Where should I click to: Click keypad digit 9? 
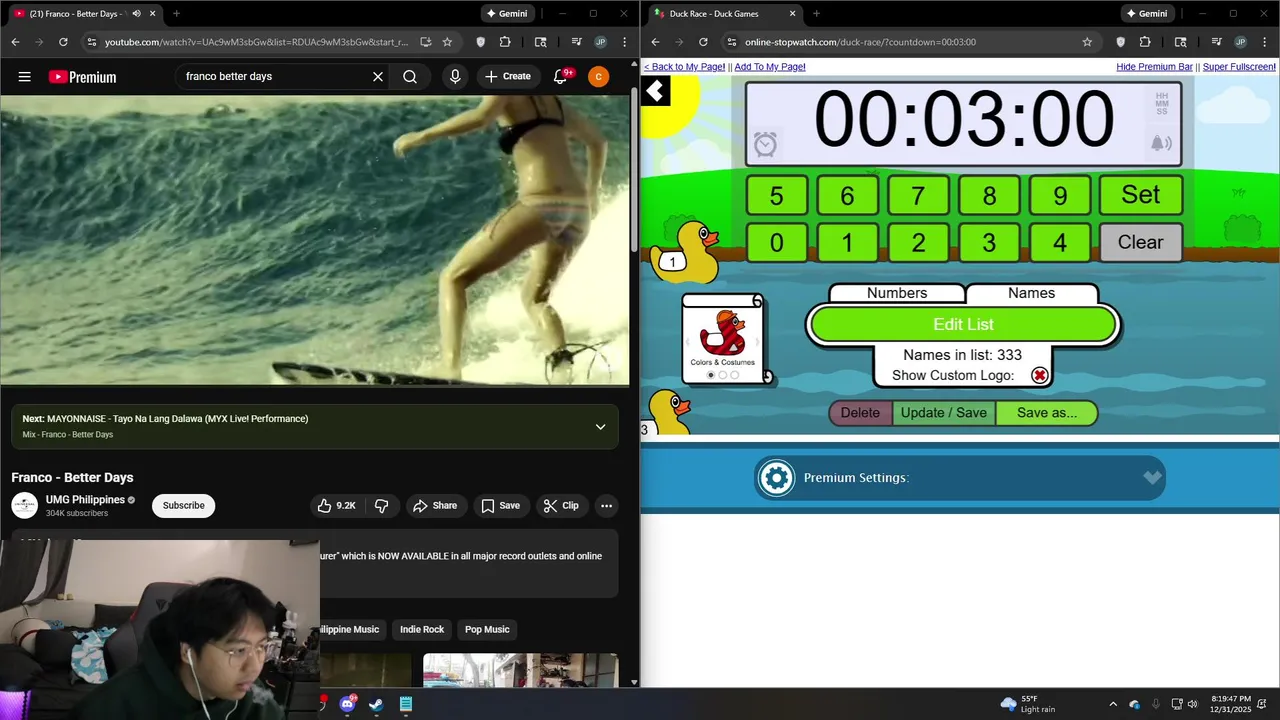[1060, 196]
